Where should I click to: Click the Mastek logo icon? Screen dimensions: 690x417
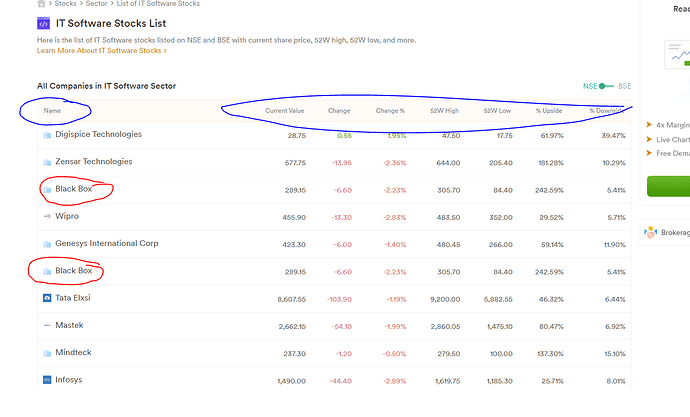(x=47, y=326)
